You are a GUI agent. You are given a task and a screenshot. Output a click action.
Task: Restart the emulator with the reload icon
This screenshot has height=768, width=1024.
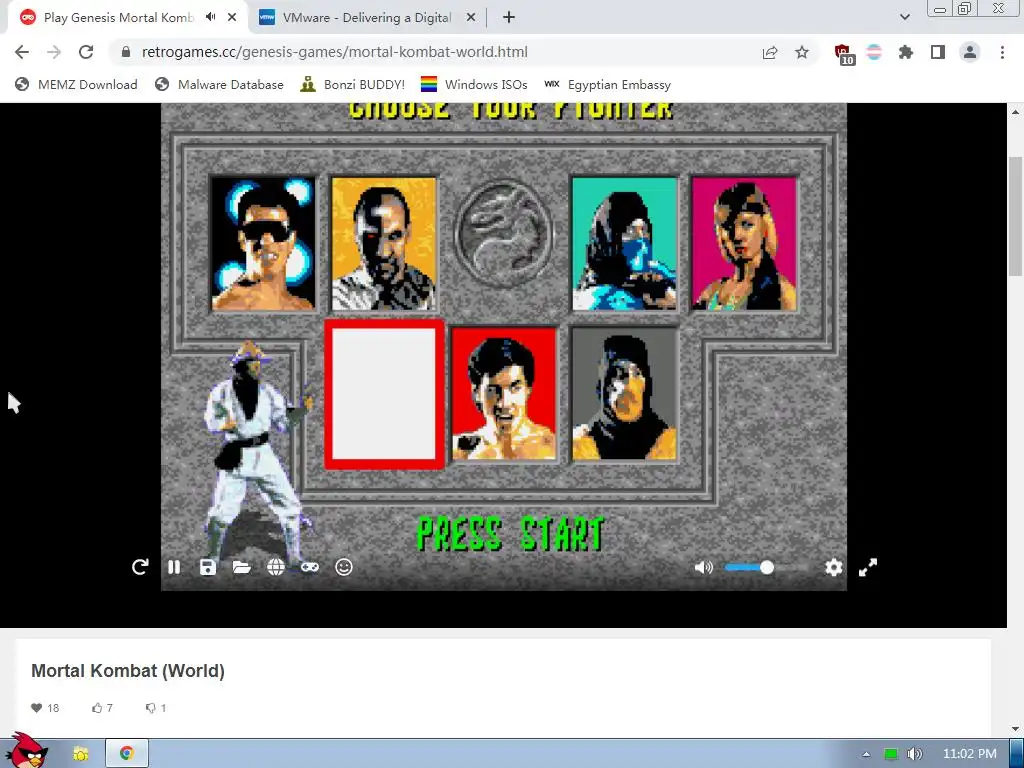[x=140, y=567]
